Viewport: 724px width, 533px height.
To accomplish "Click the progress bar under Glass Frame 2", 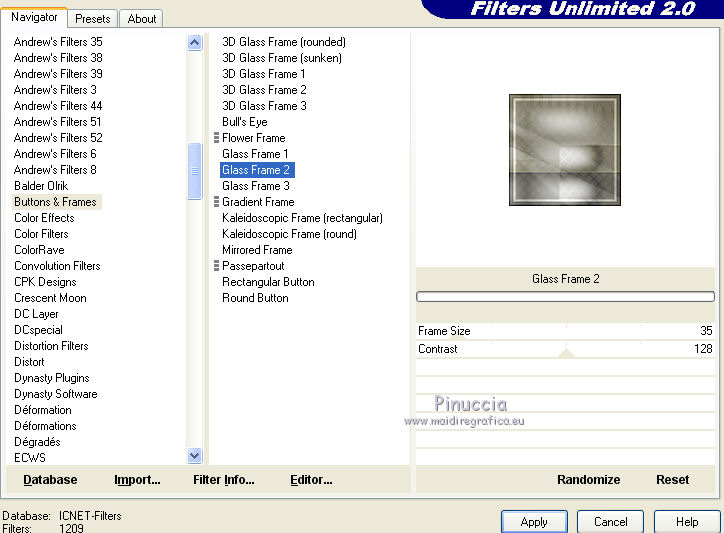I will pos(566,297).
